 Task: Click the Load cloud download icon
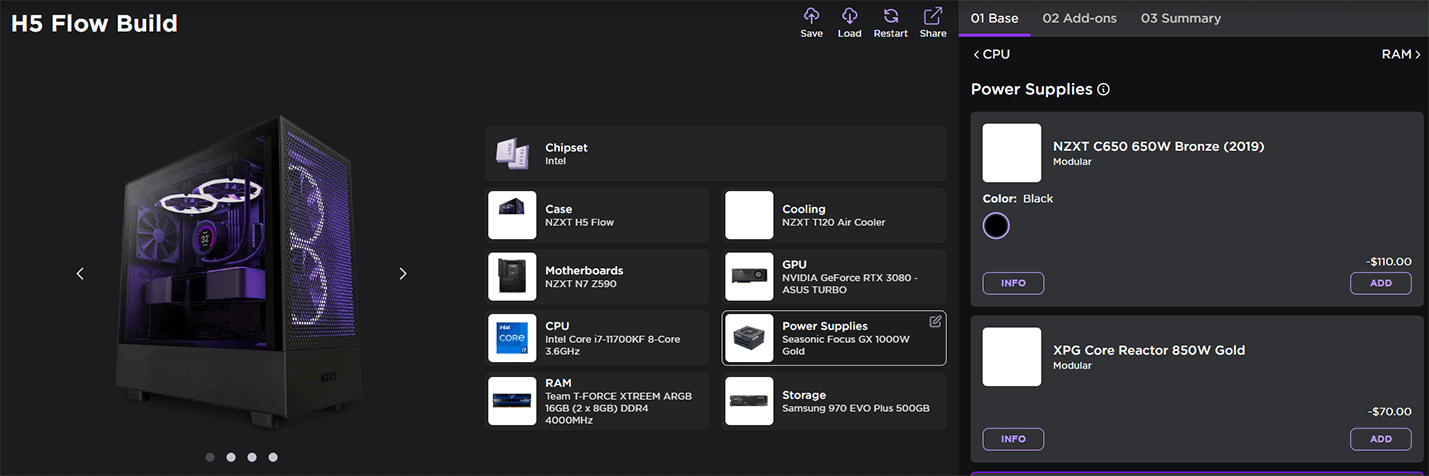(x=849, y=15)
